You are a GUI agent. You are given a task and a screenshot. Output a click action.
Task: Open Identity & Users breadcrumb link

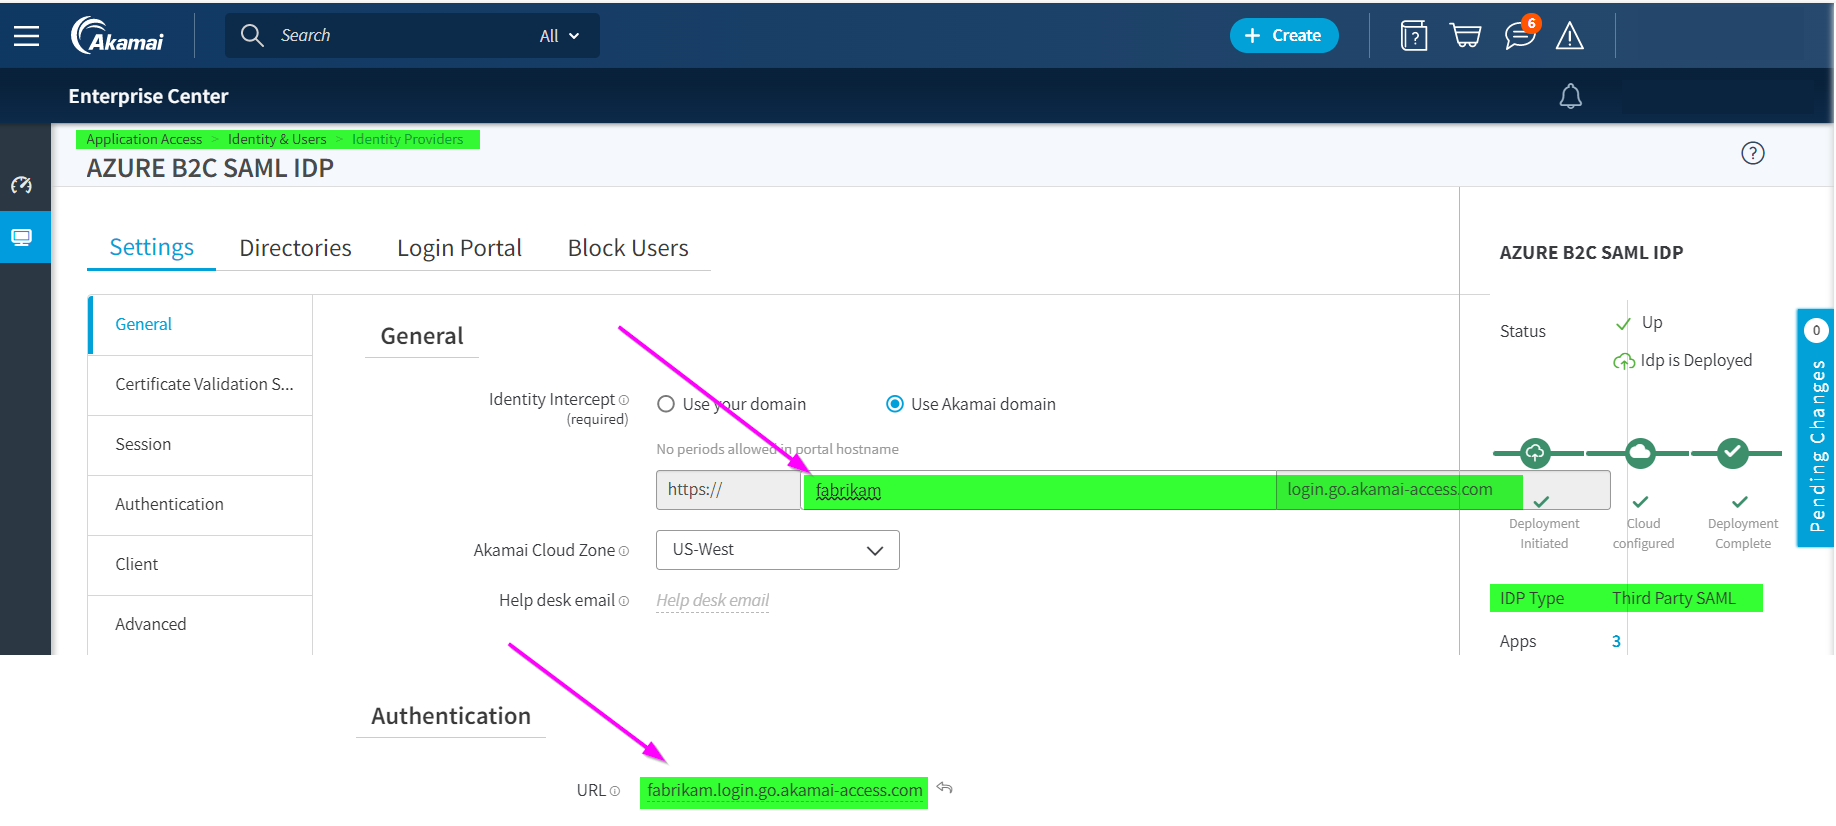point(277,139)
